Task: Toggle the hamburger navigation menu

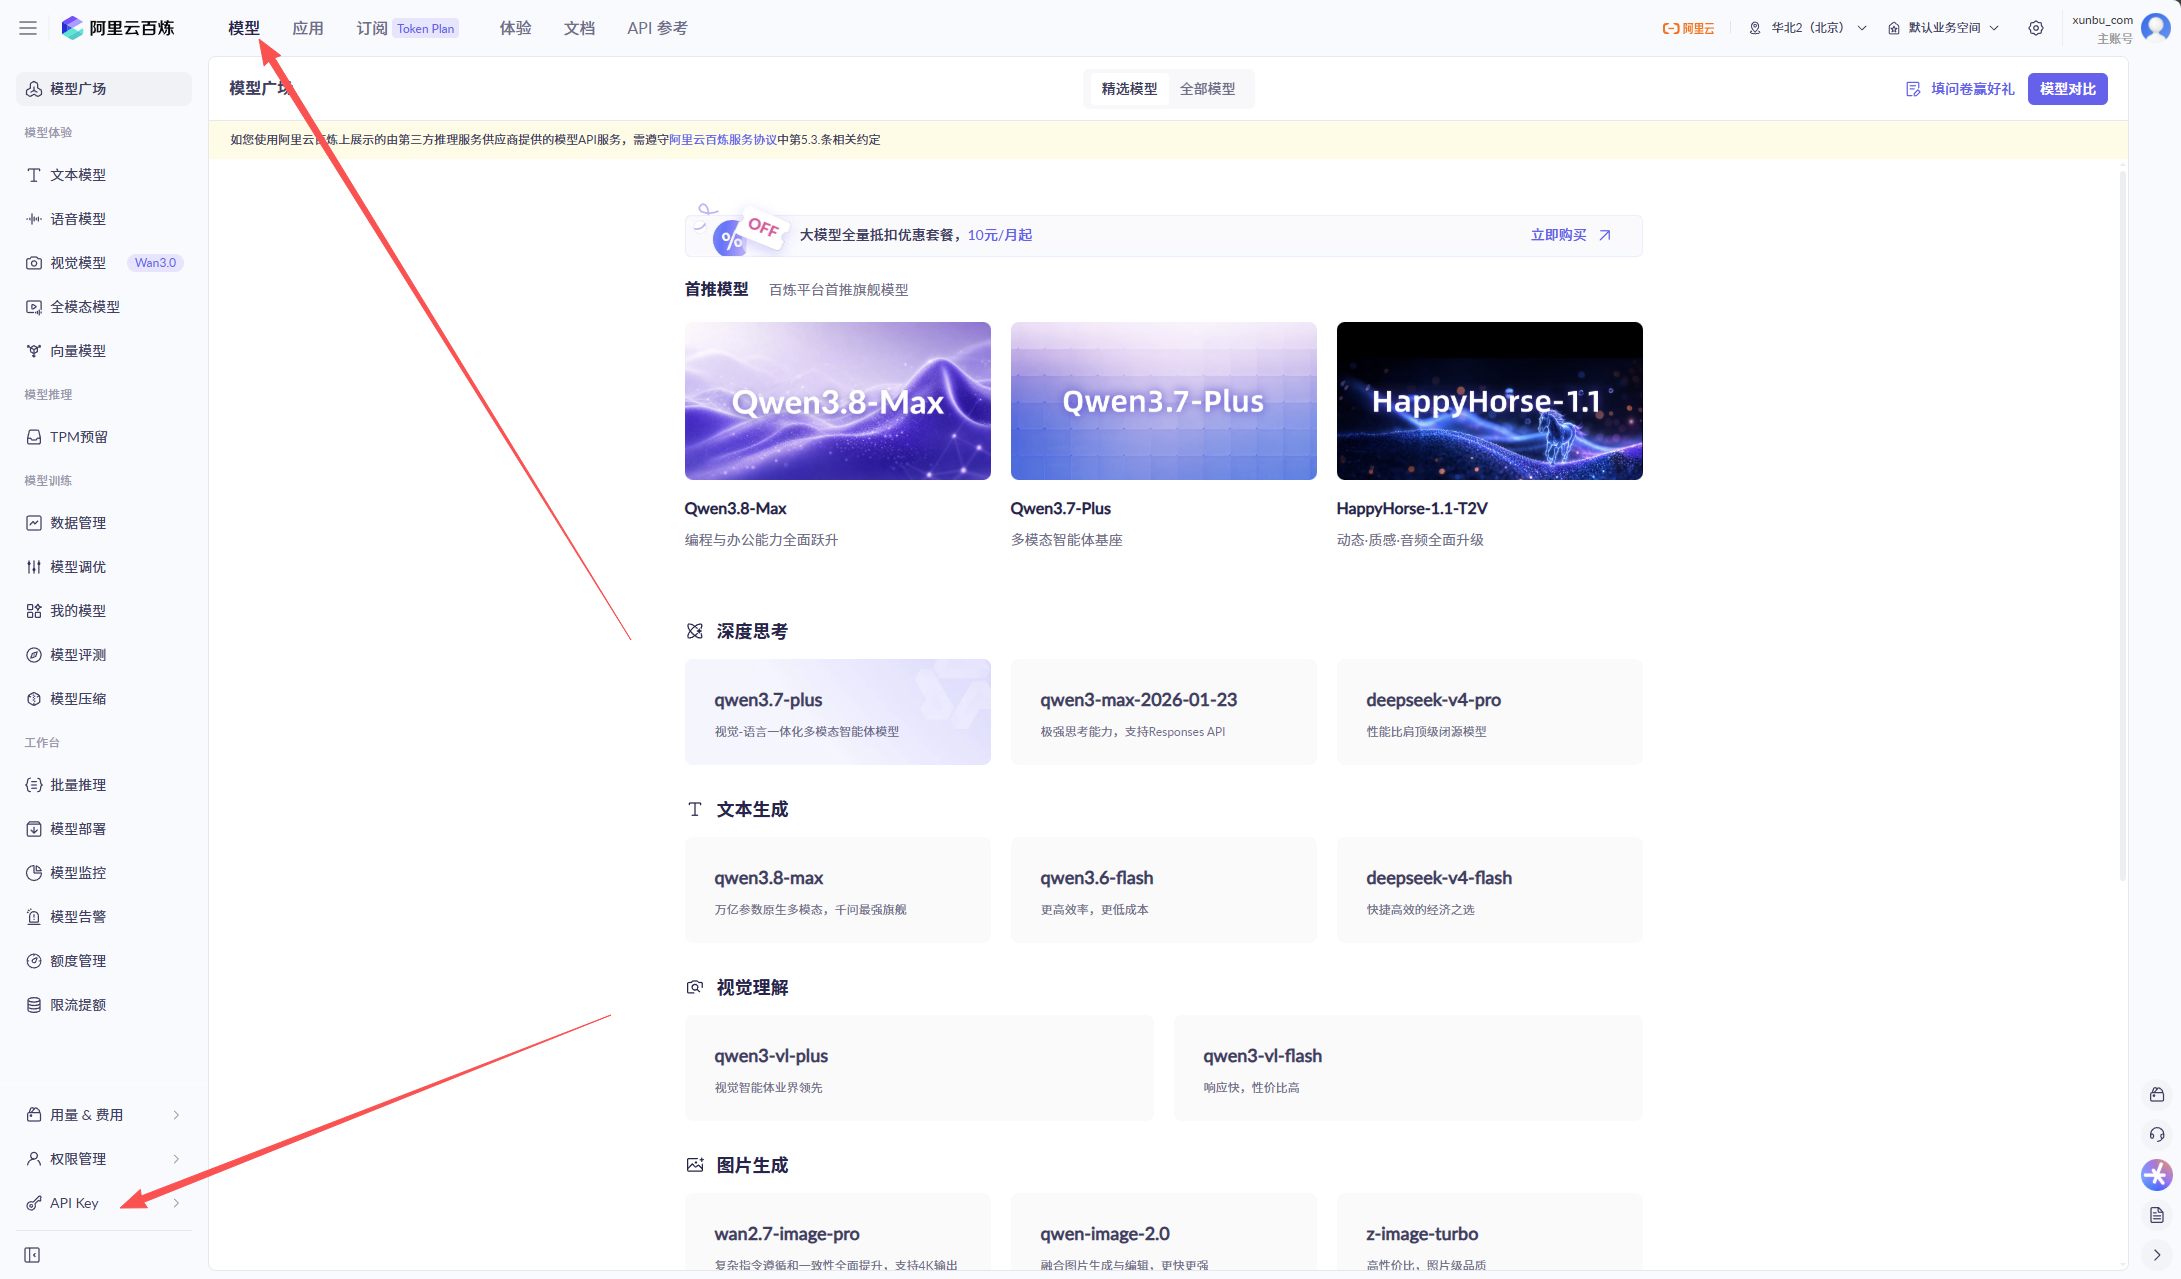Action: [x=28, y=28]
